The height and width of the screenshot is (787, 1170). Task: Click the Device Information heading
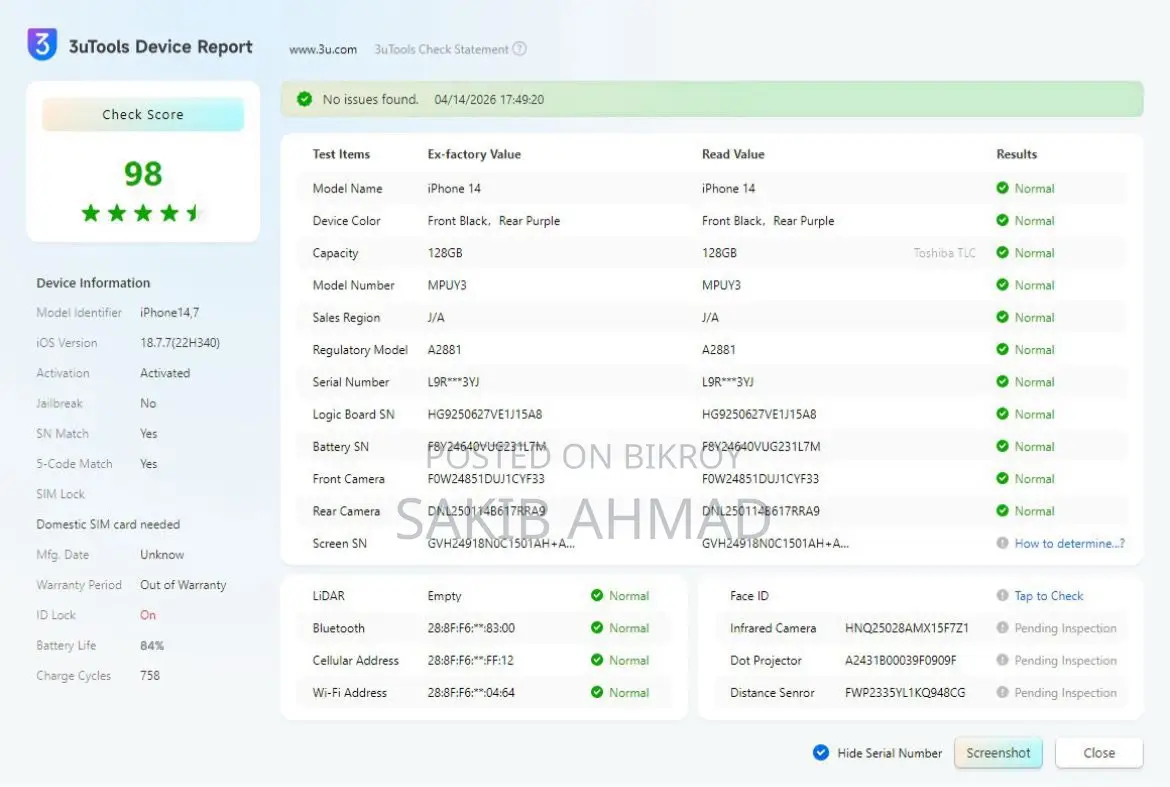93,283
